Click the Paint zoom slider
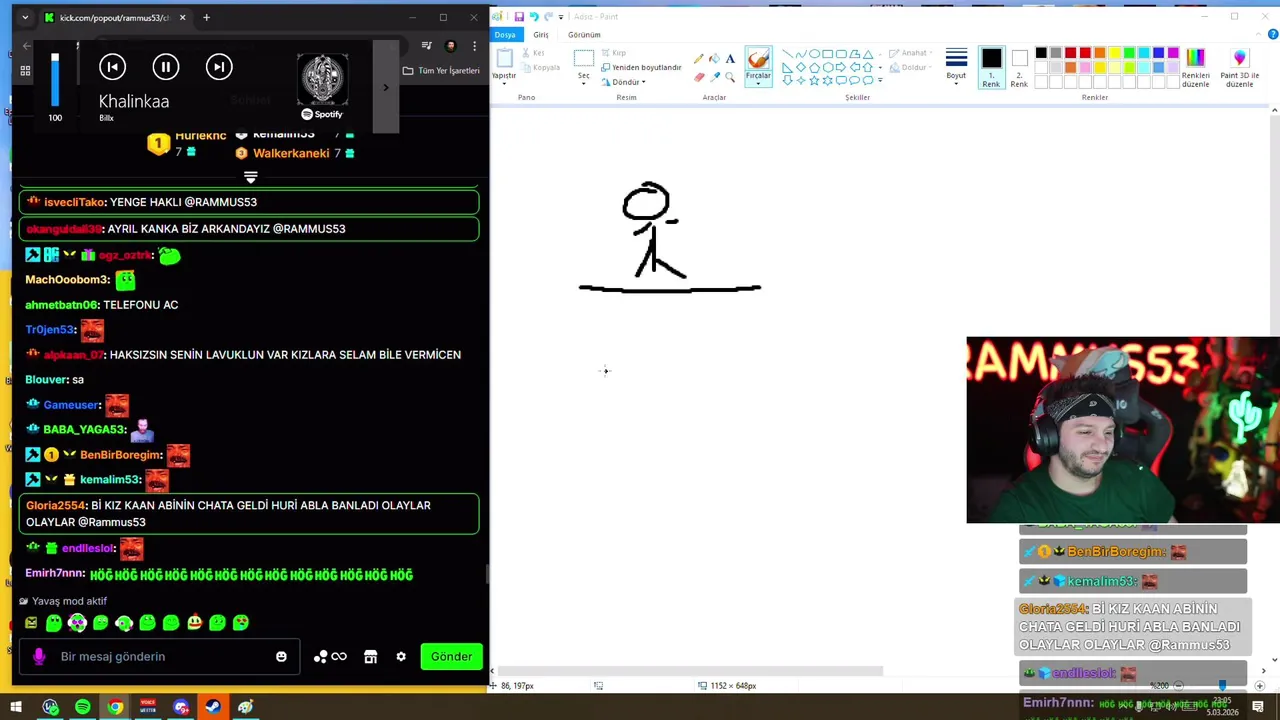Image resolution: width=1280 pixels, height=720 pixels. tap(1222, 686)
